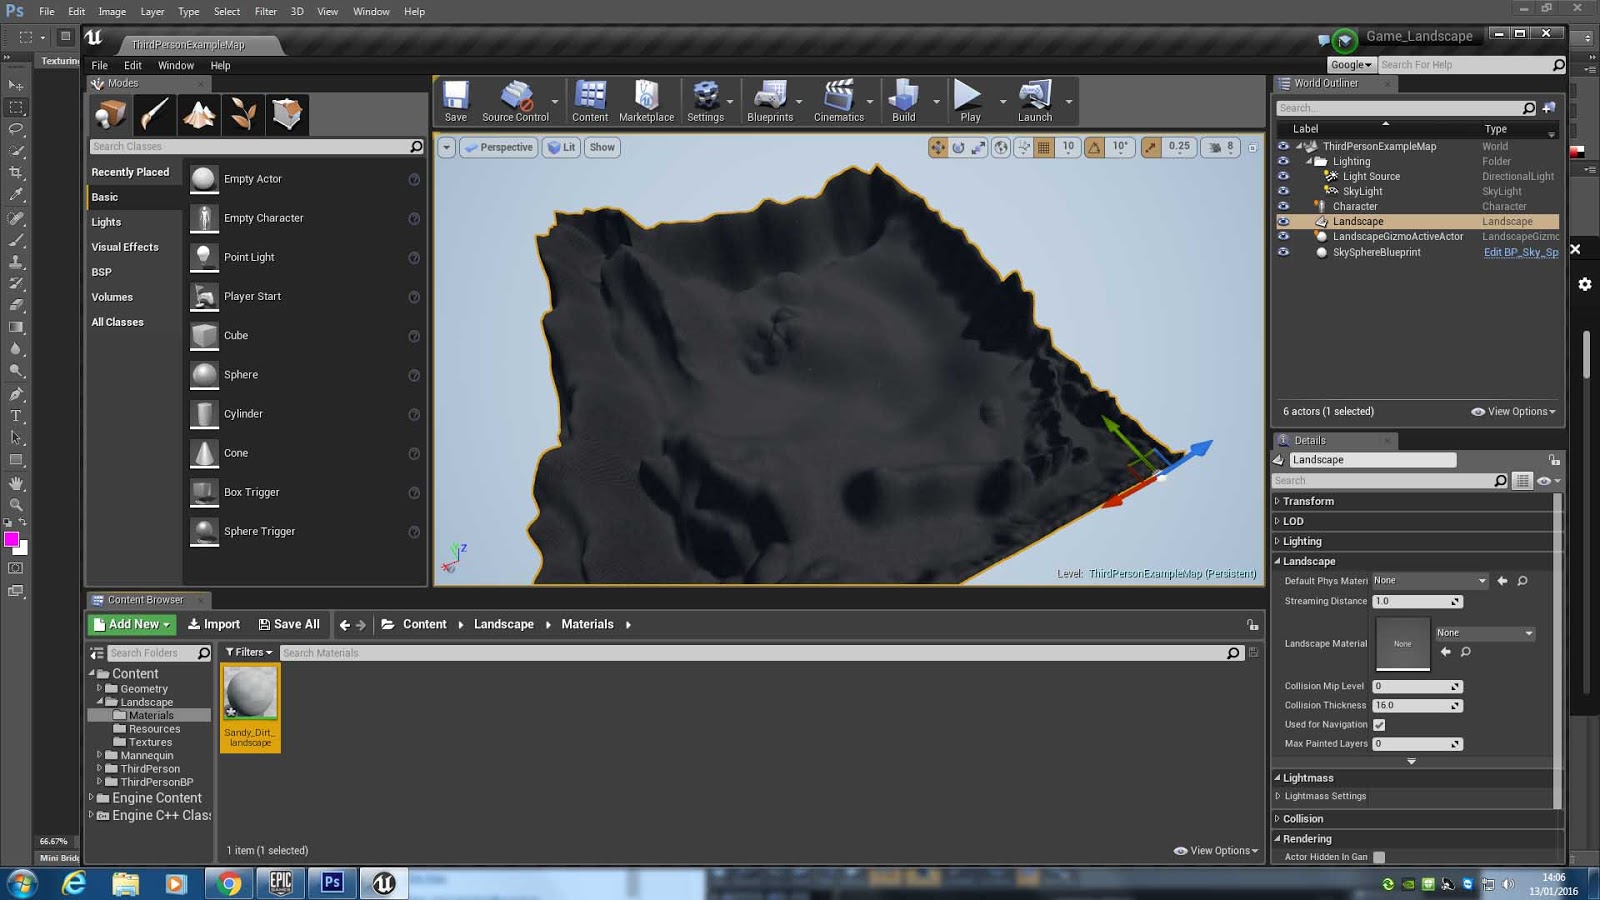The width and height of the screenshot is (1600, 900).
Task: Switch to the ThirdPersonExampleMap tab
Action: [x=190, y=45]
